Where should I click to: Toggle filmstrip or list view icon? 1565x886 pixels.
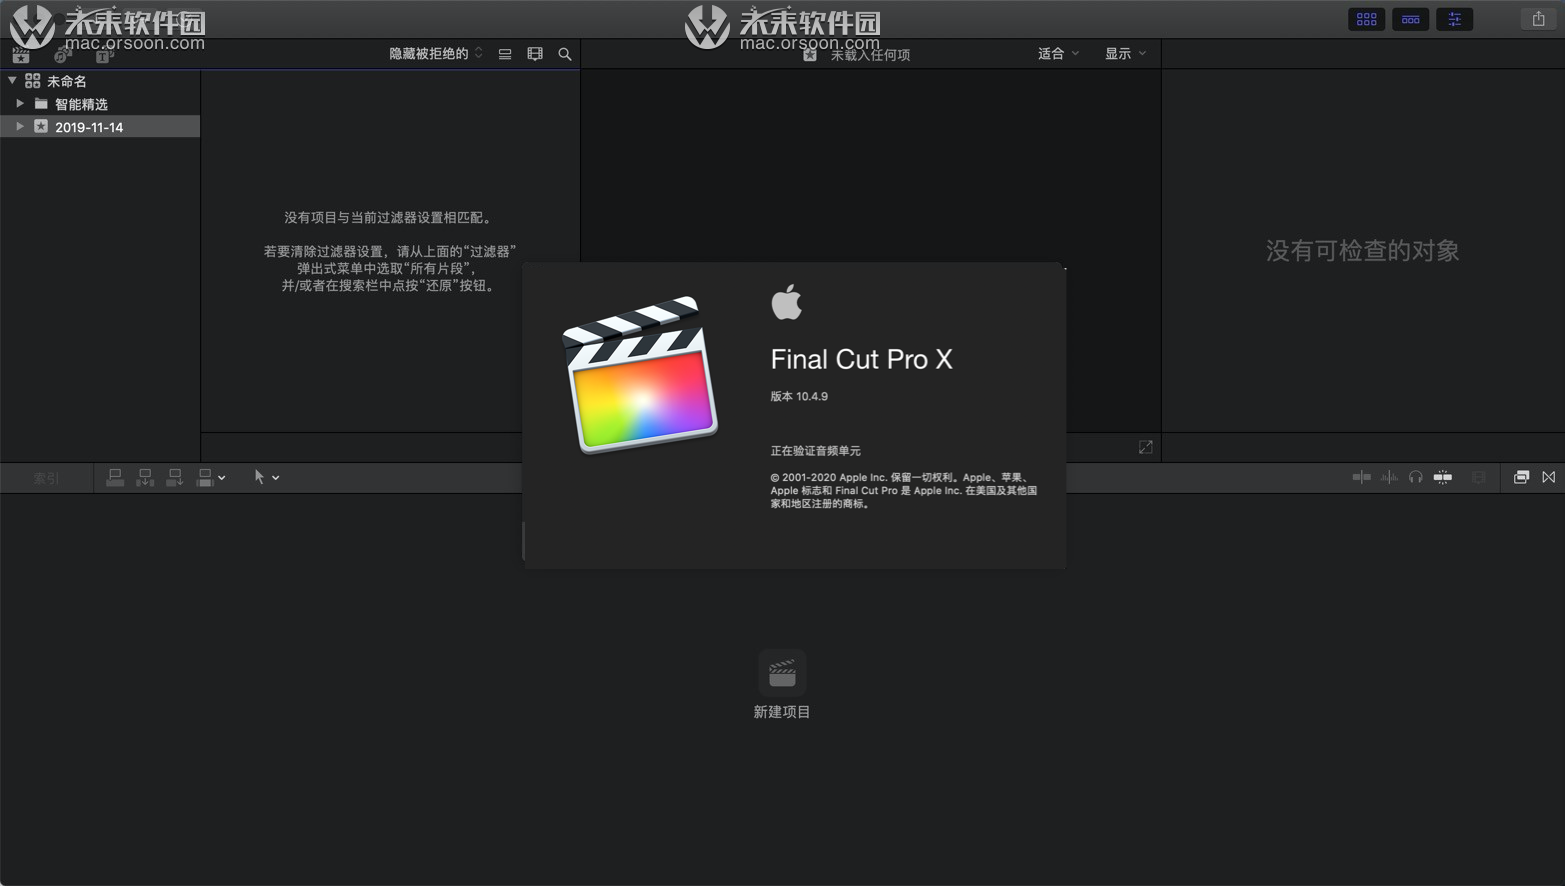click(x=505, y=54)
